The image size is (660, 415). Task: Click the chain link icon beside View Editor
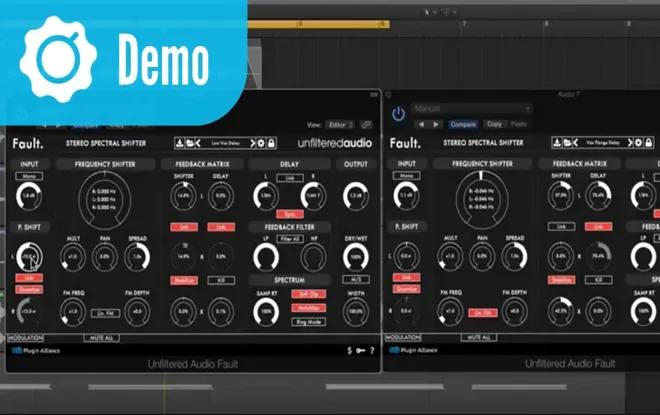click(366, 125)
